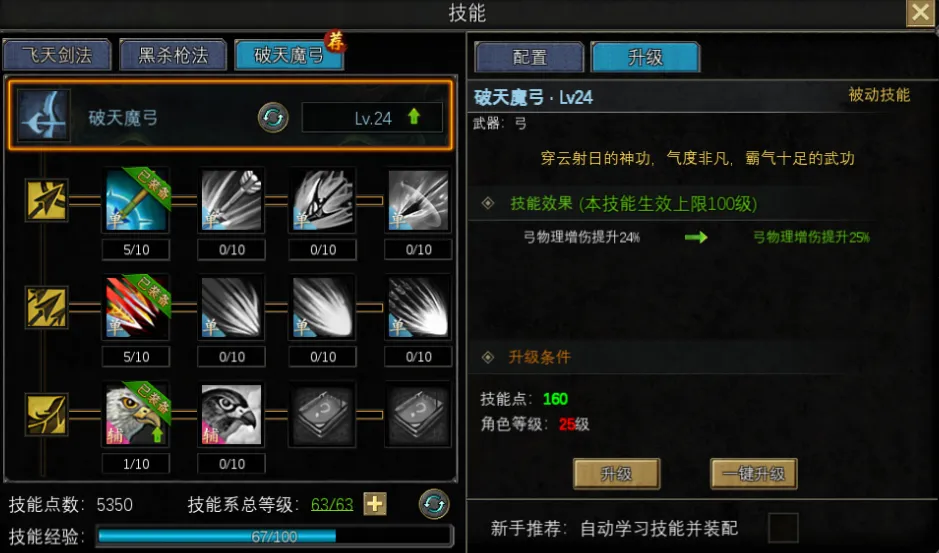Open the 配置 tab
The width and height of the screenshot is (939, 553).
pyautogui.click(x=529, y=58)
